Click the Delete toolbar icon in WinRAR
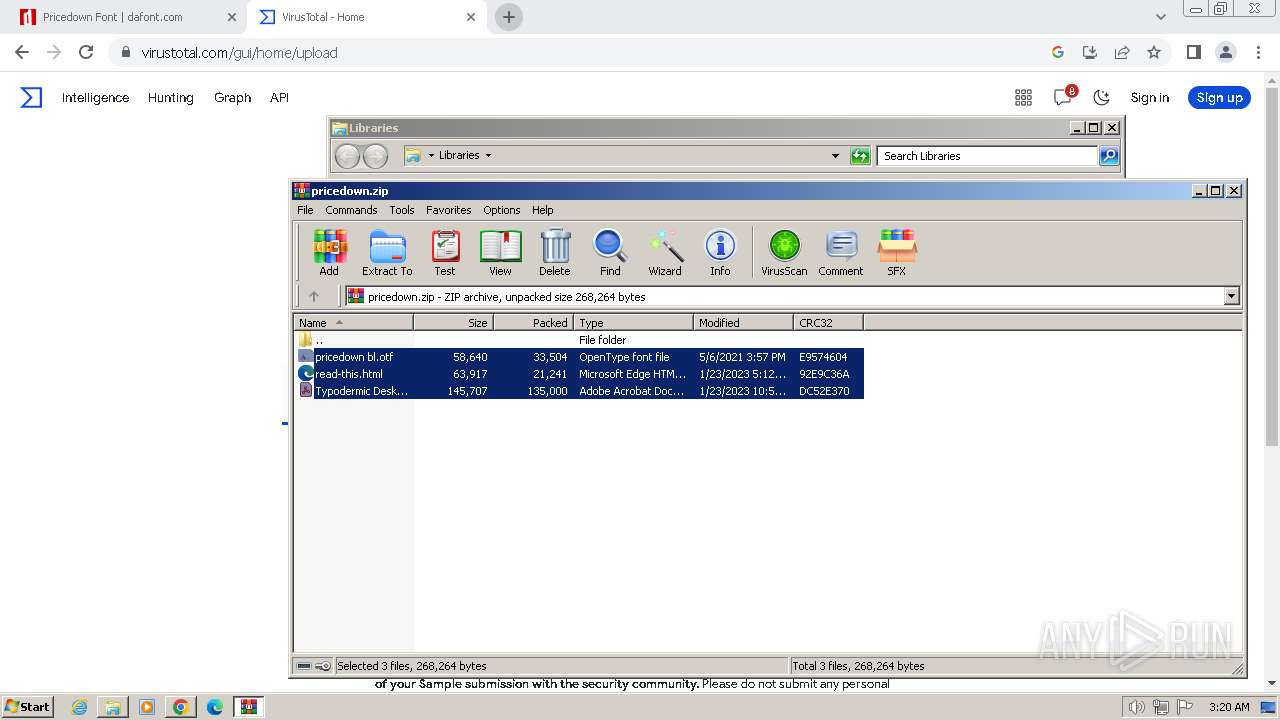Screen dimensions: 1280x720 (555, 253)
